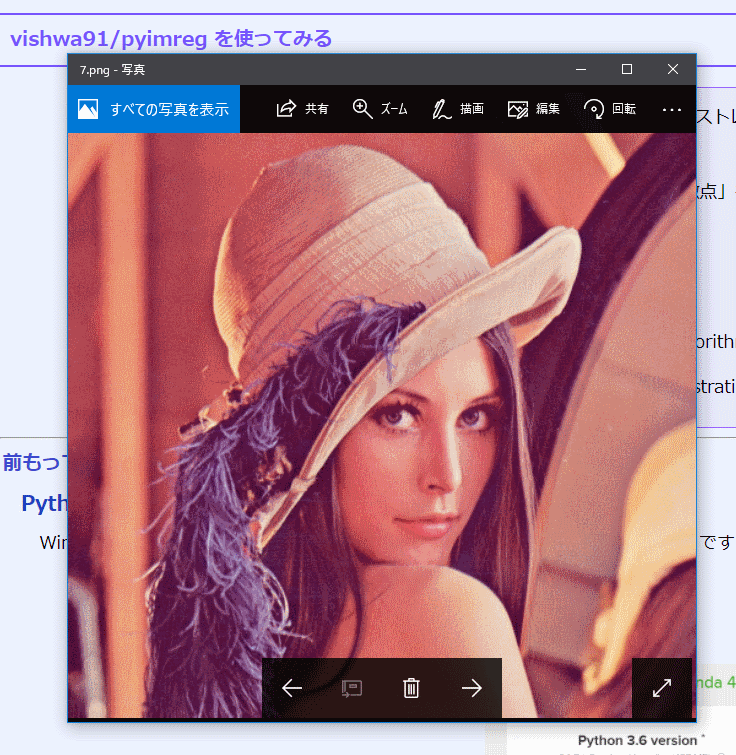
Task: Click the 'Python 3.6 version' text behind window
Action: pos(640,739)
